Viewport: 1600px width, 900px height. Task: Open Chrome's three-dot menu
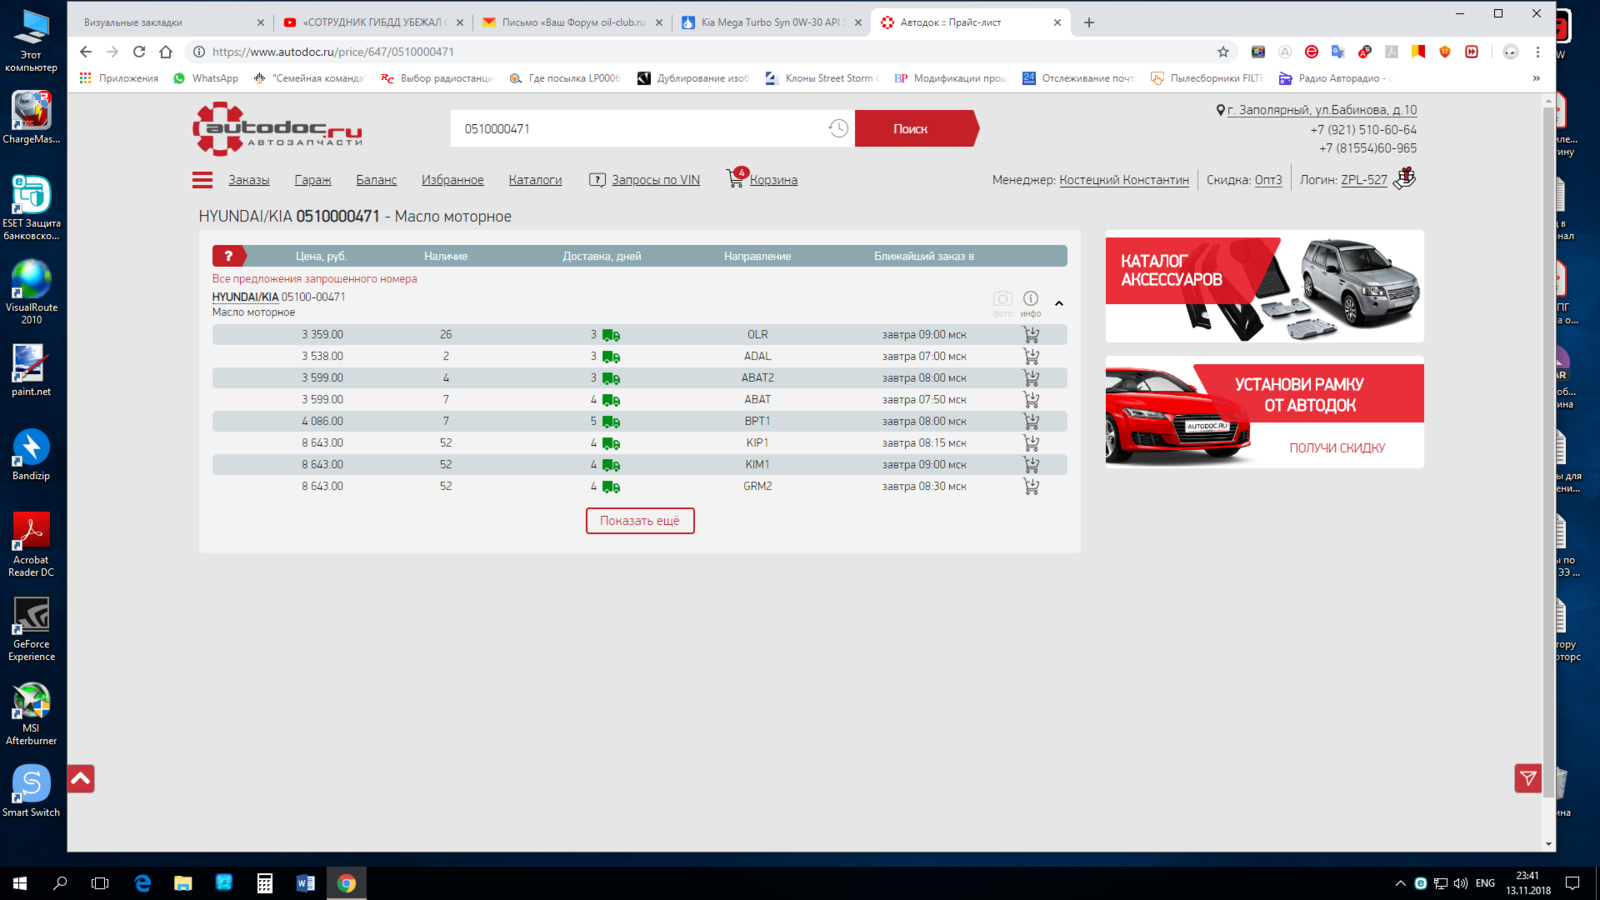(x=1538, y=52)
